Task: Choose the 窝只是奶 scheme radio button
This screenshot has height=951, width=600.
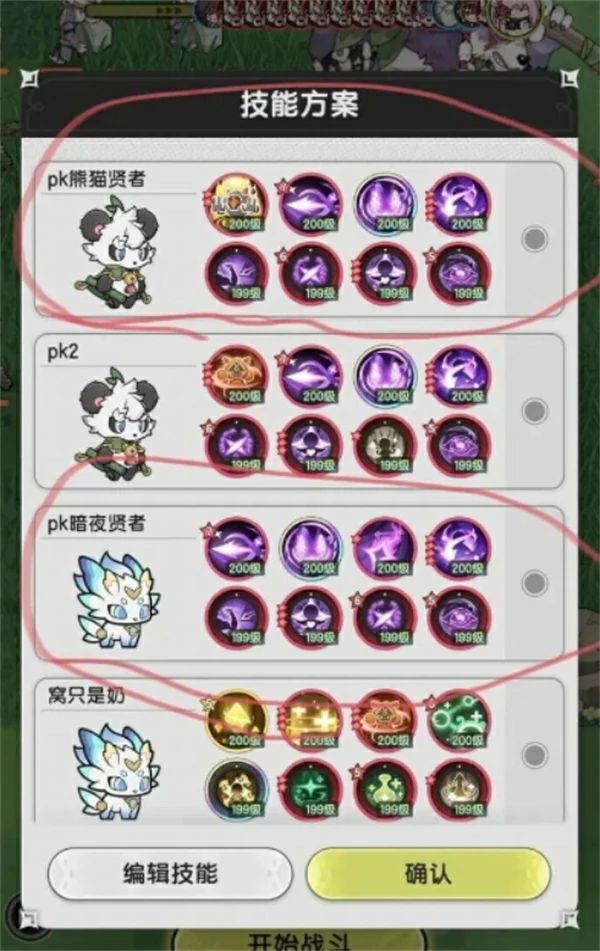Action: [x=534, y=755]
